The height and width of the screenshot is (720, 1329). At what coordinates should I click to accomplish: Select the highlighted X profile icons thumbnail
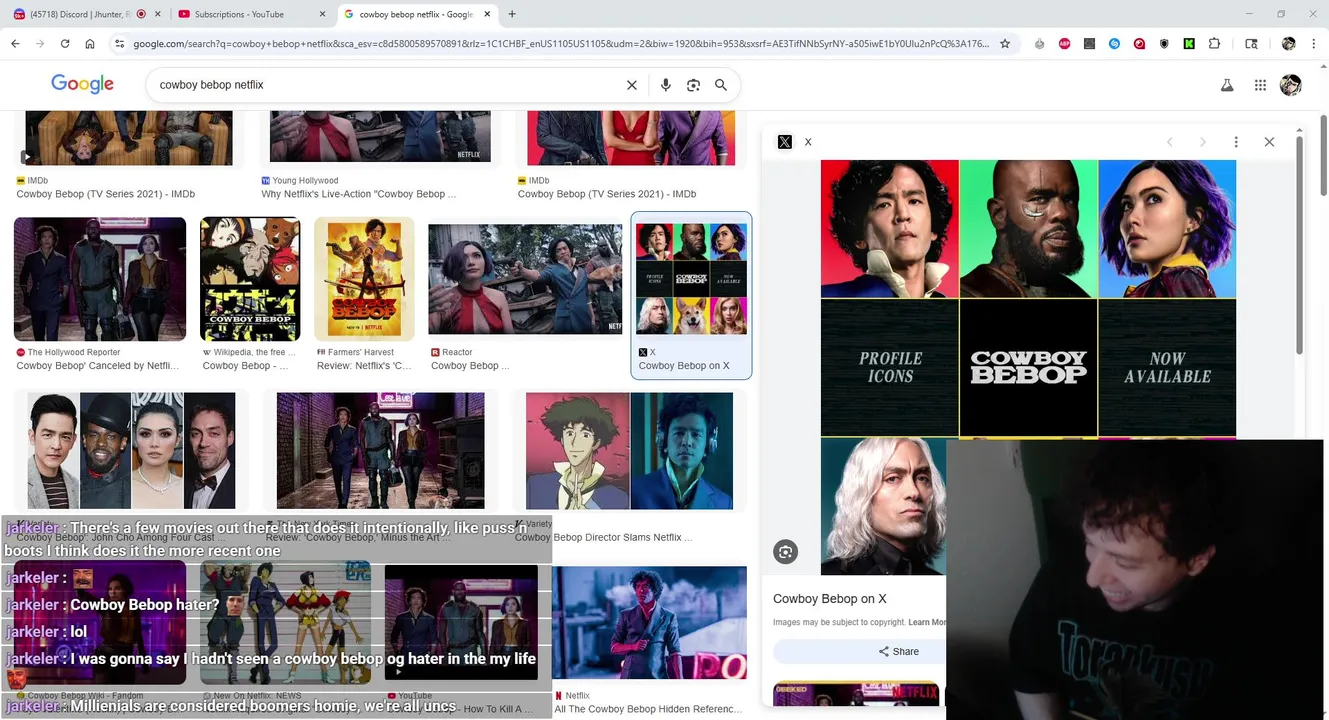click(691, 279)
